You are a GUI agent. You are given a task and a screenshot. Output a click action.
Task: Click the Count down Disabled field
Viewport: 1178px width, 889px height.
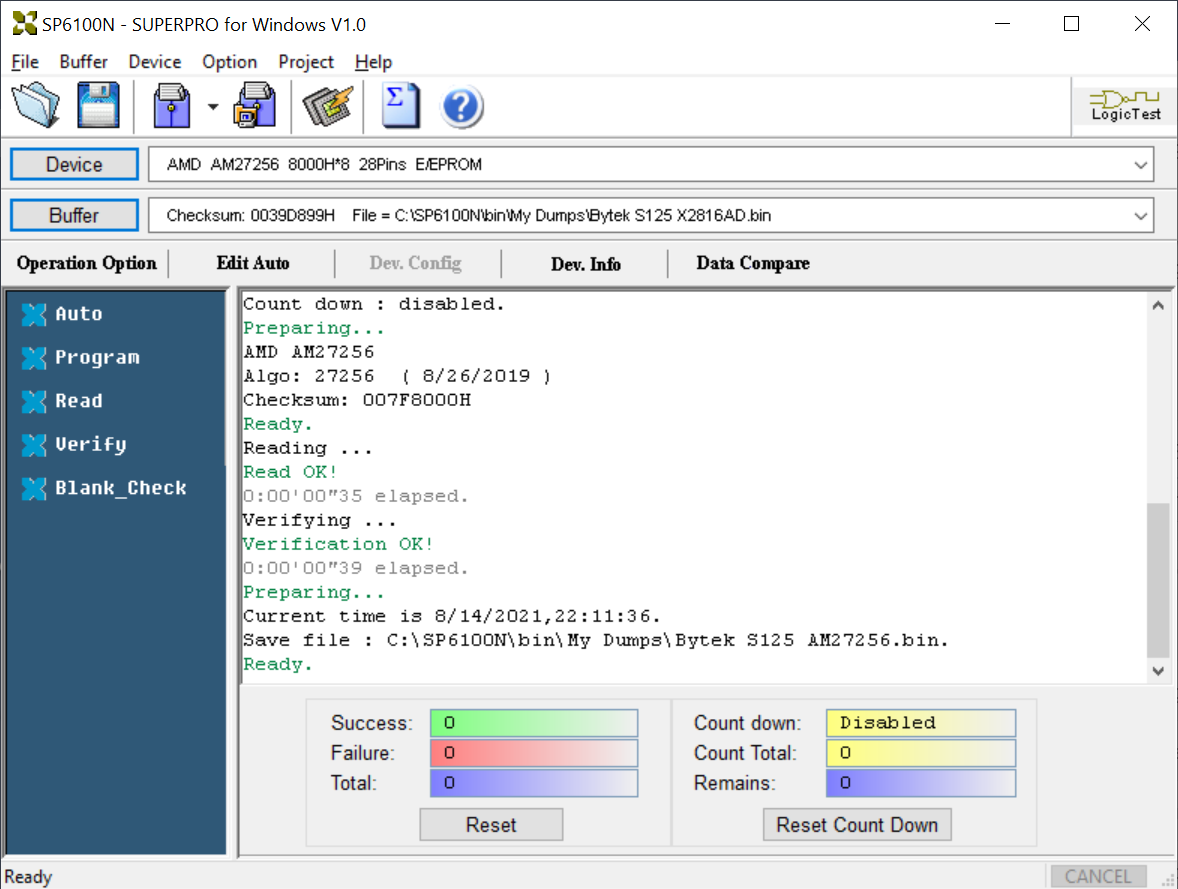tap(921, 723)
